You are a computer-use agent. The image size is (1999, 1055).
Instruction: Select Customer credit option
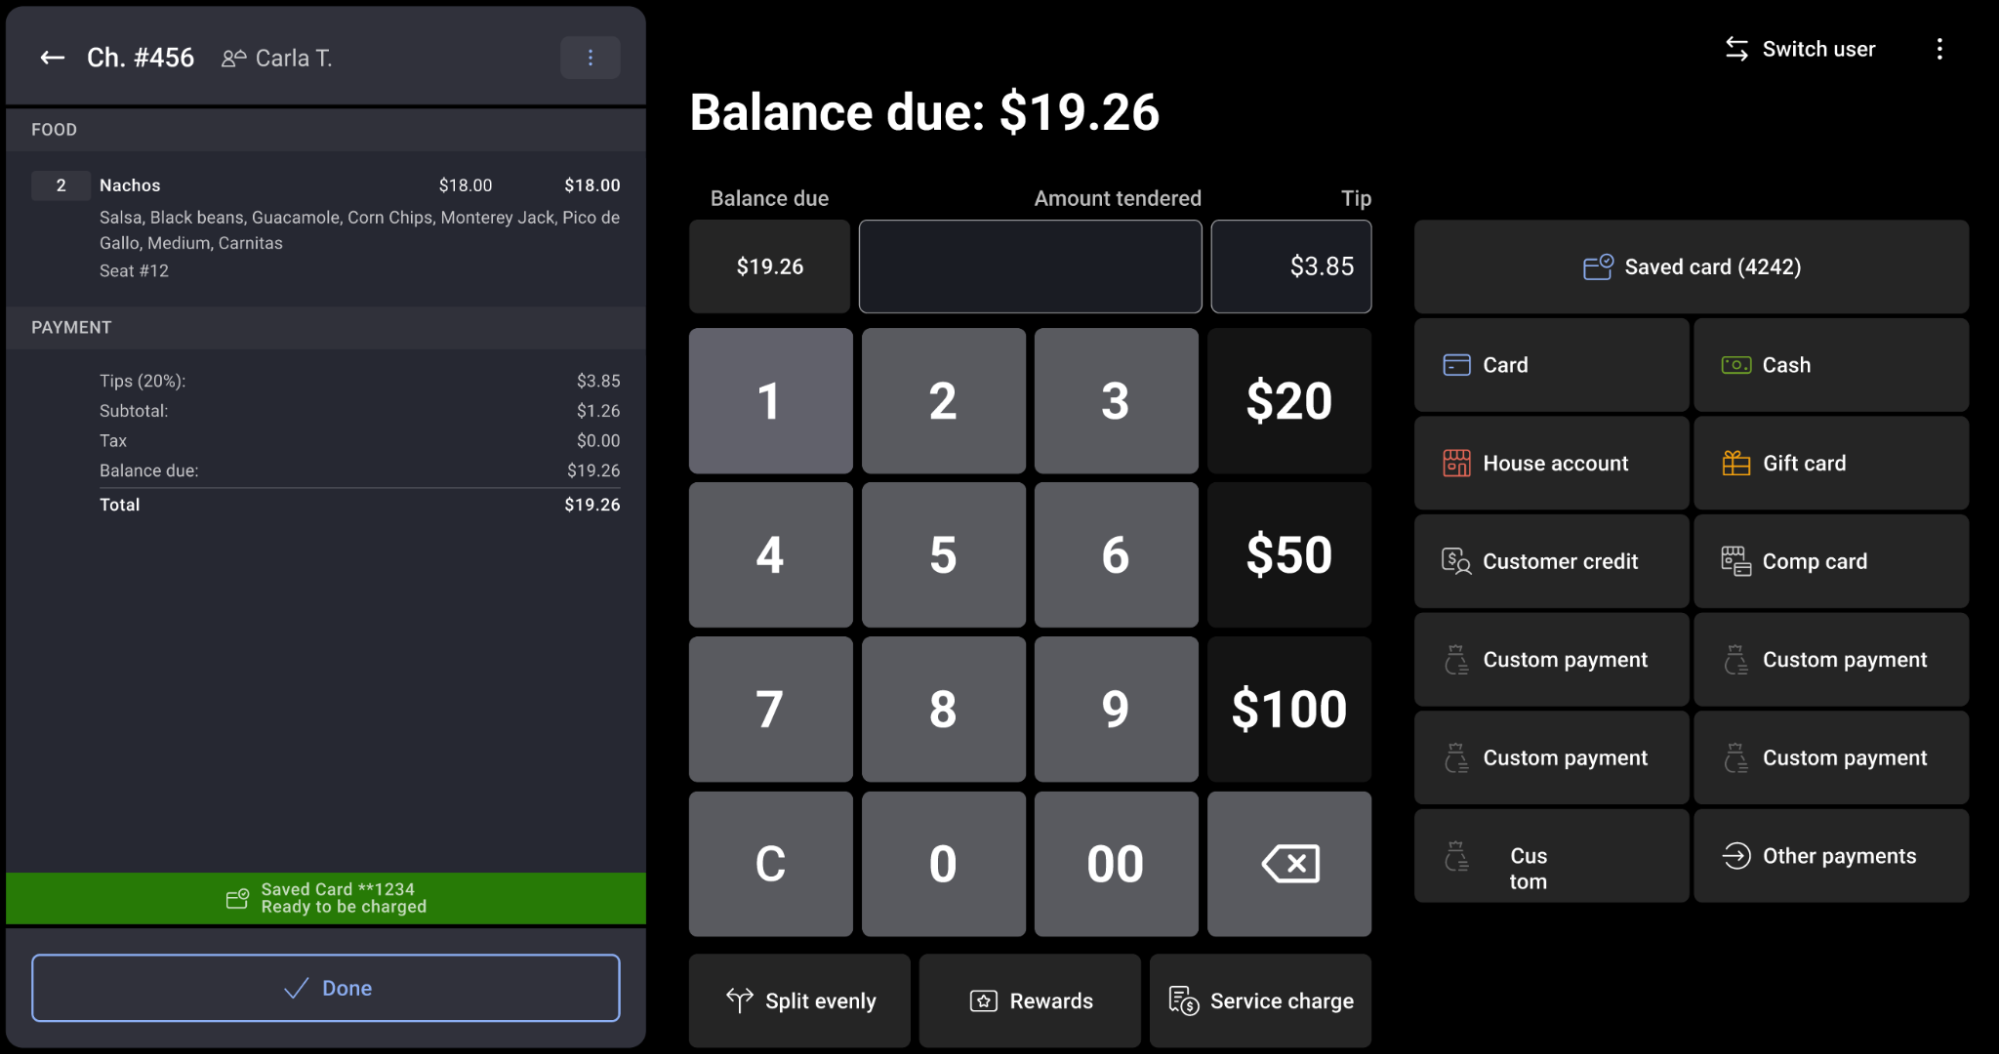pos(1550,561)
